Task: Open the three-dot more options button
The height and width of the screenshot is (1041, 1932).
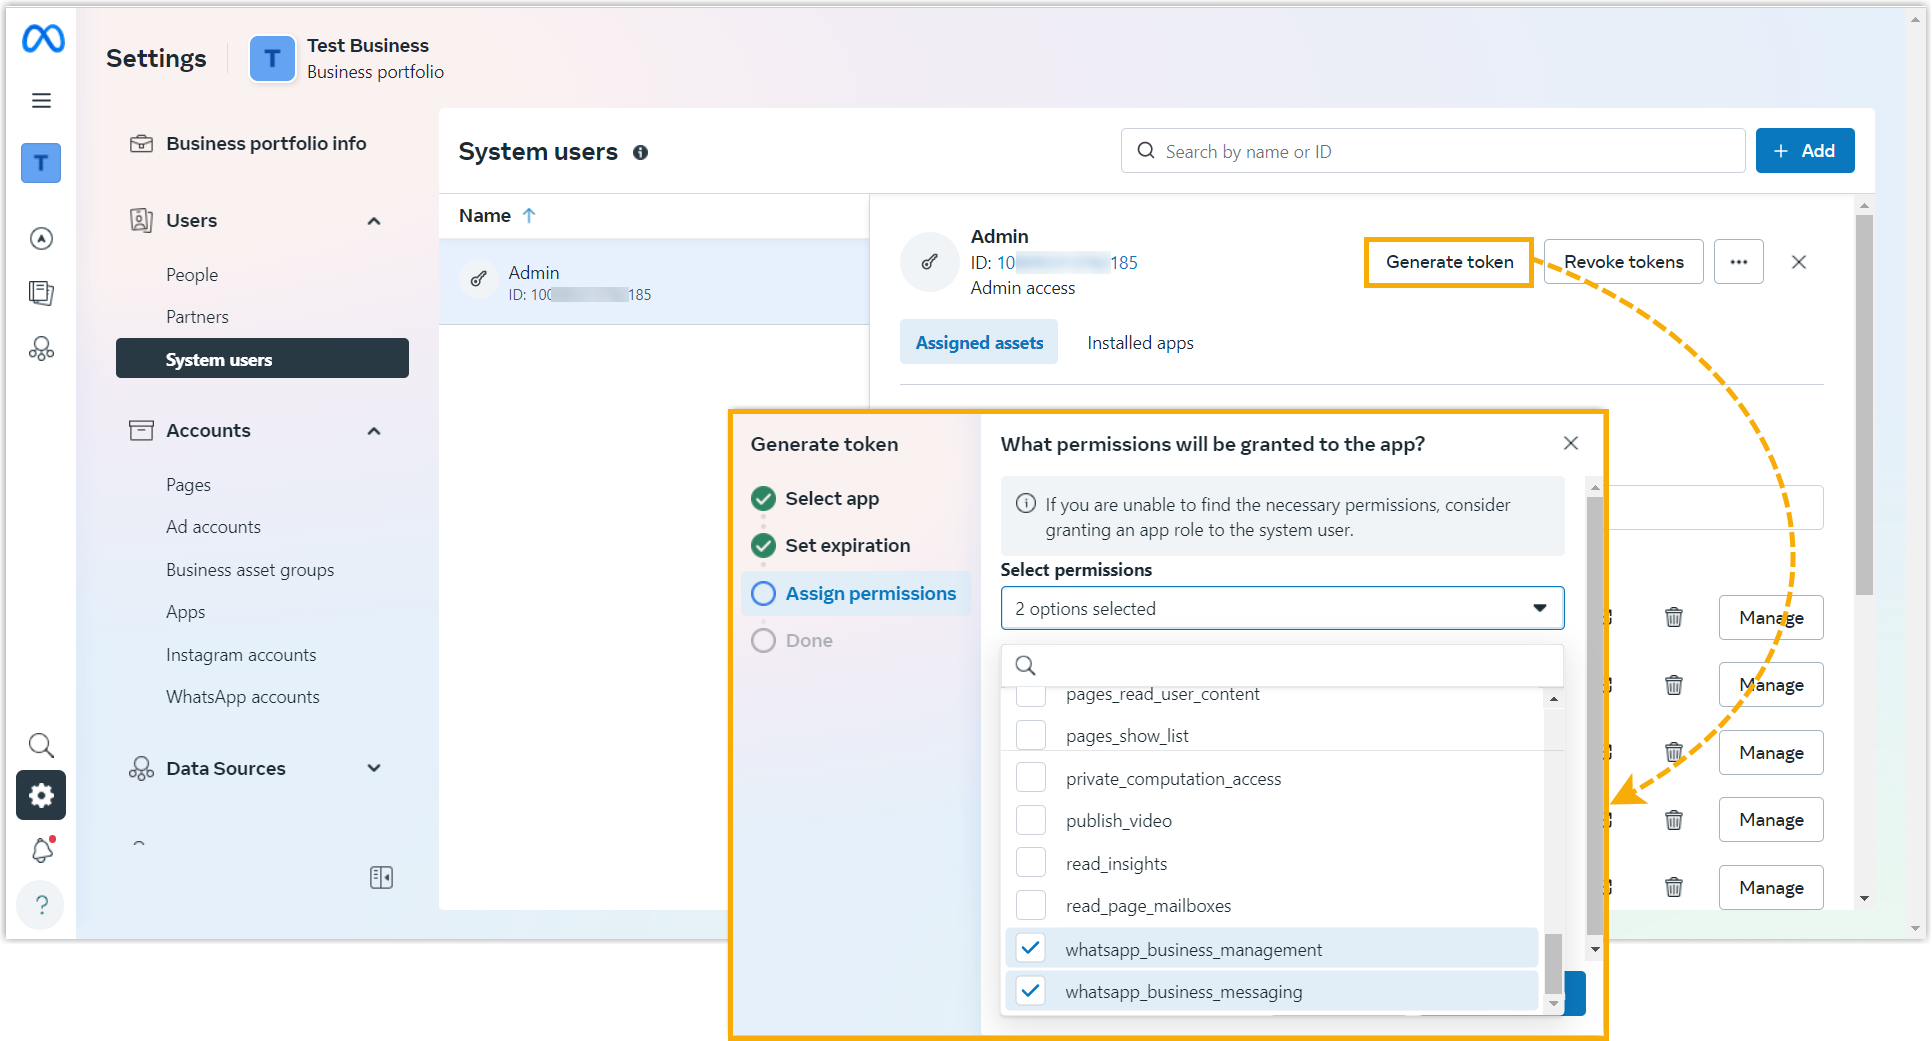Action: coord(1738,262)
